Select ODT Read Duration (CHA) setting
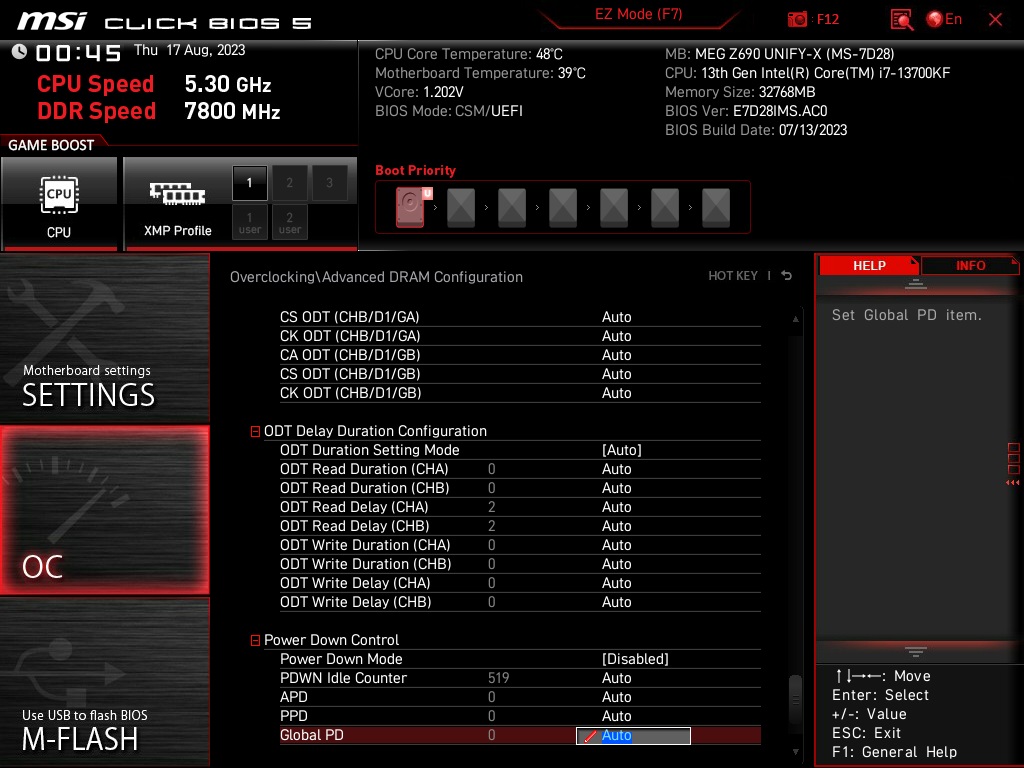Viewport: 1024px width, 768px height. point(520,469)
